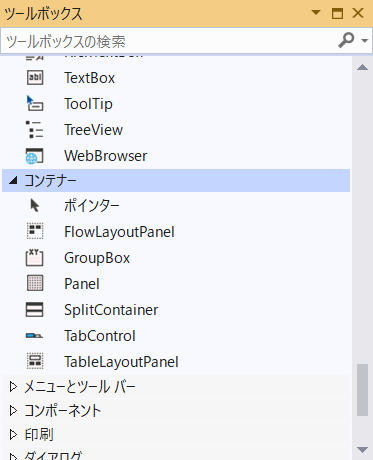Expand the 印刷 group
The width and height of the screenshot is (373, 460).
tap(13, 435)
